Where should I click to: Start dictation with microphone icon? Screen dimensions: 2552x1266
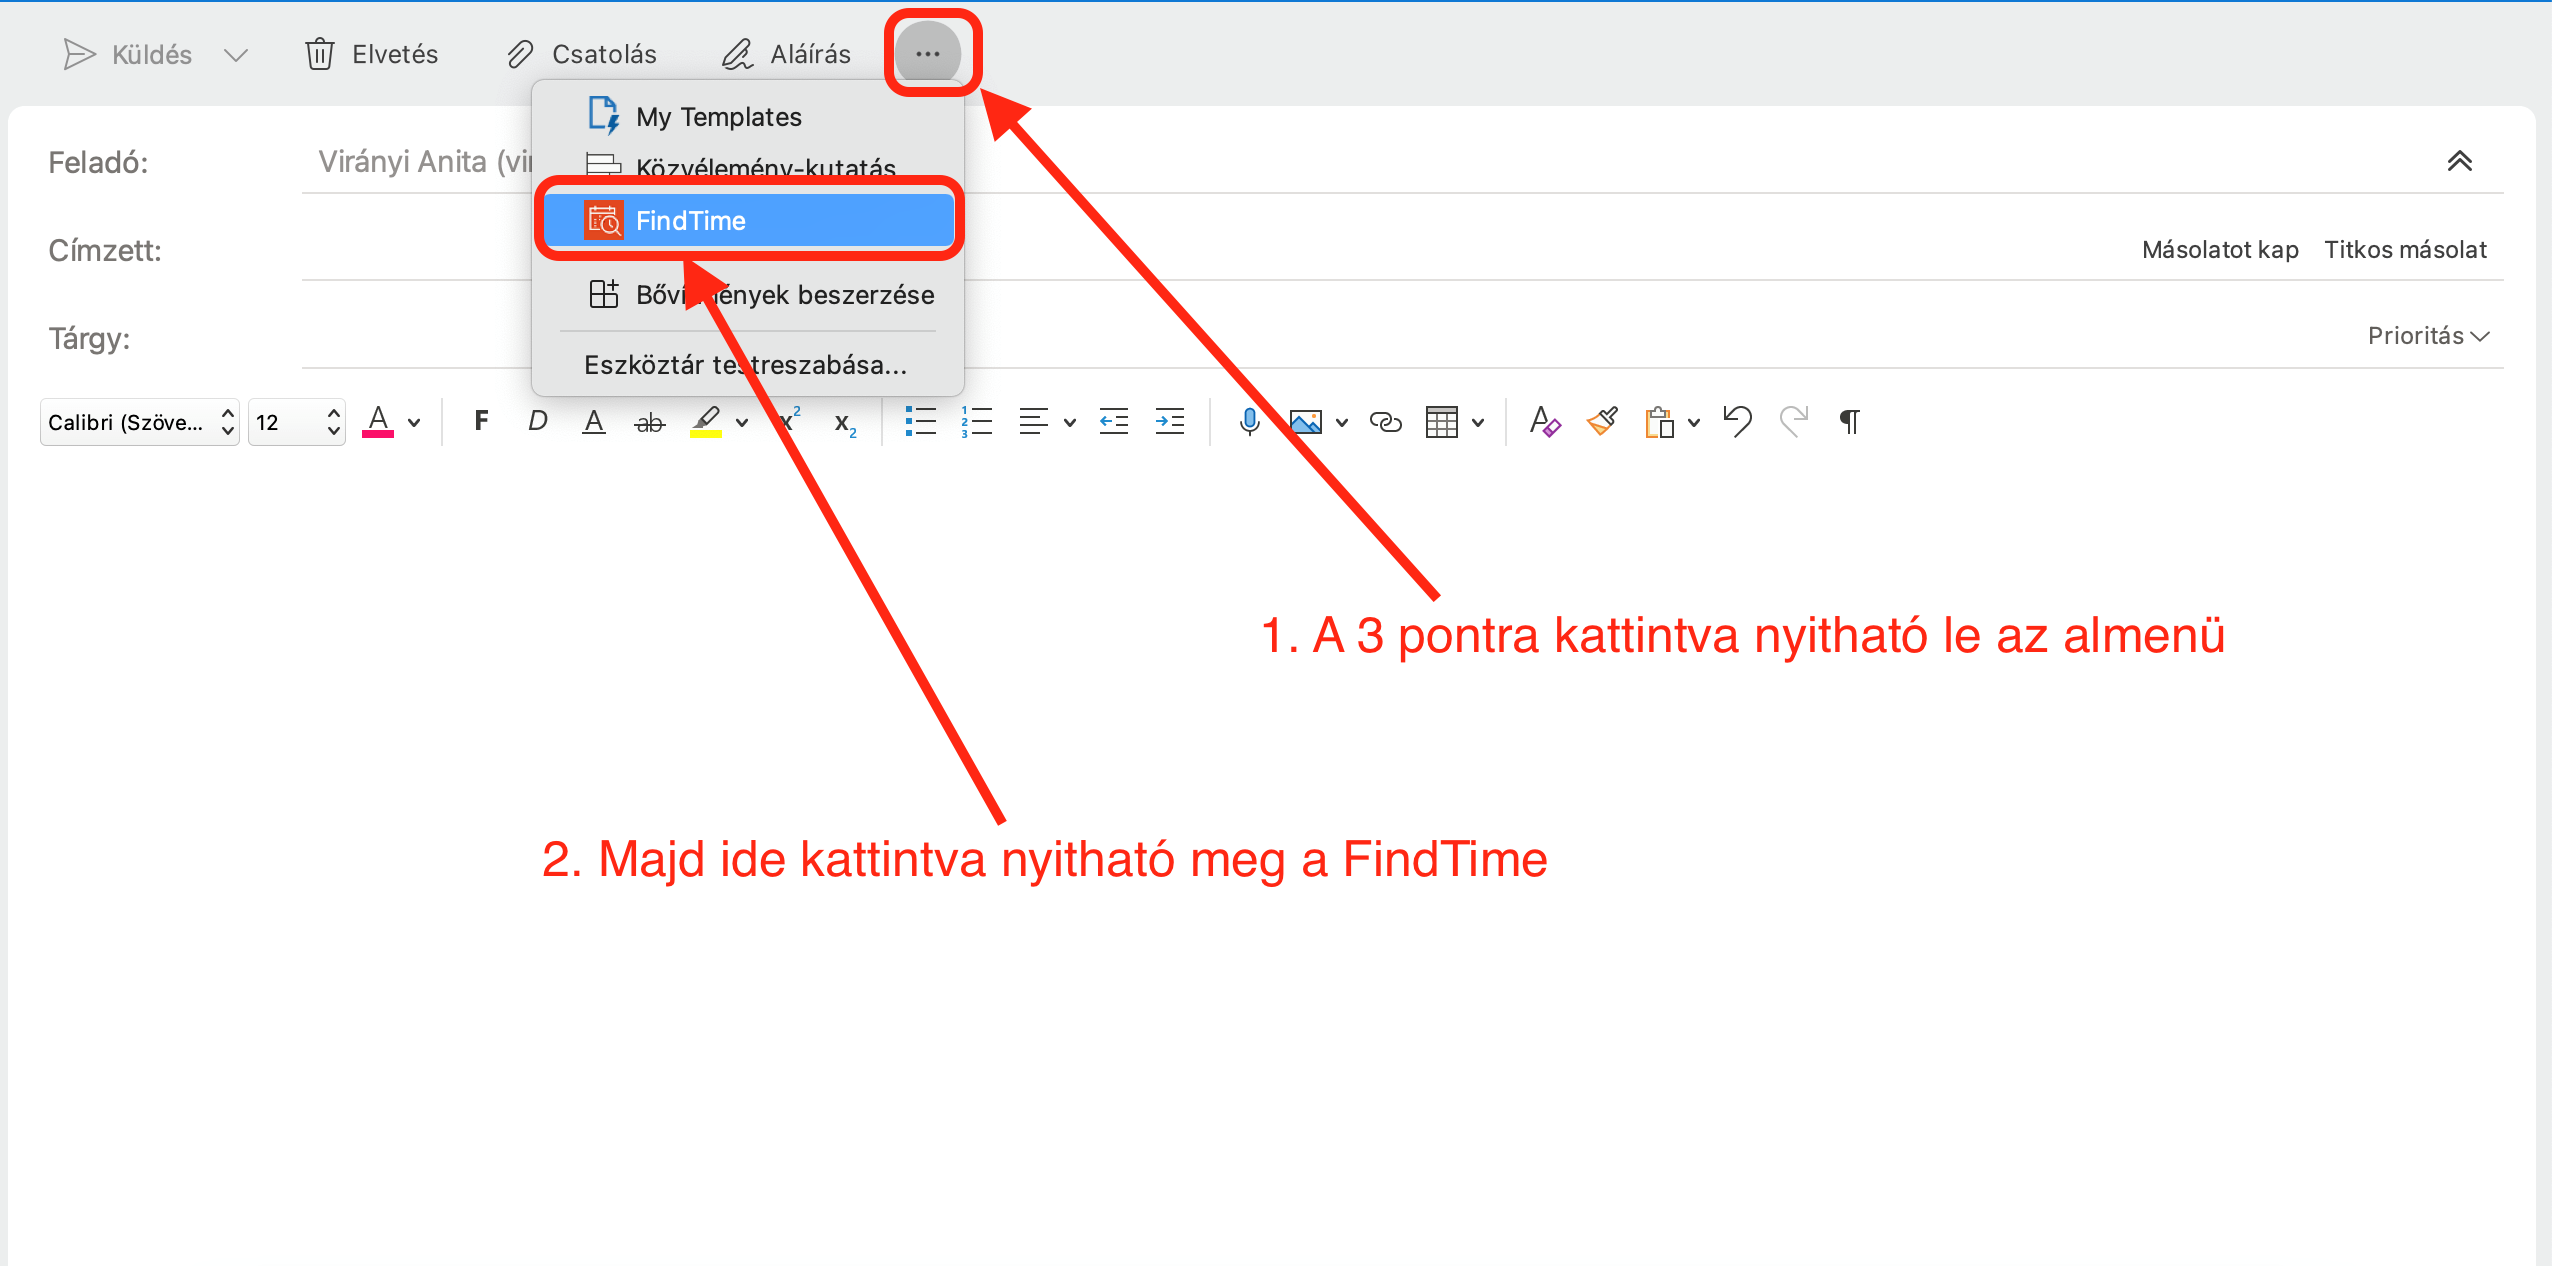1249,422
